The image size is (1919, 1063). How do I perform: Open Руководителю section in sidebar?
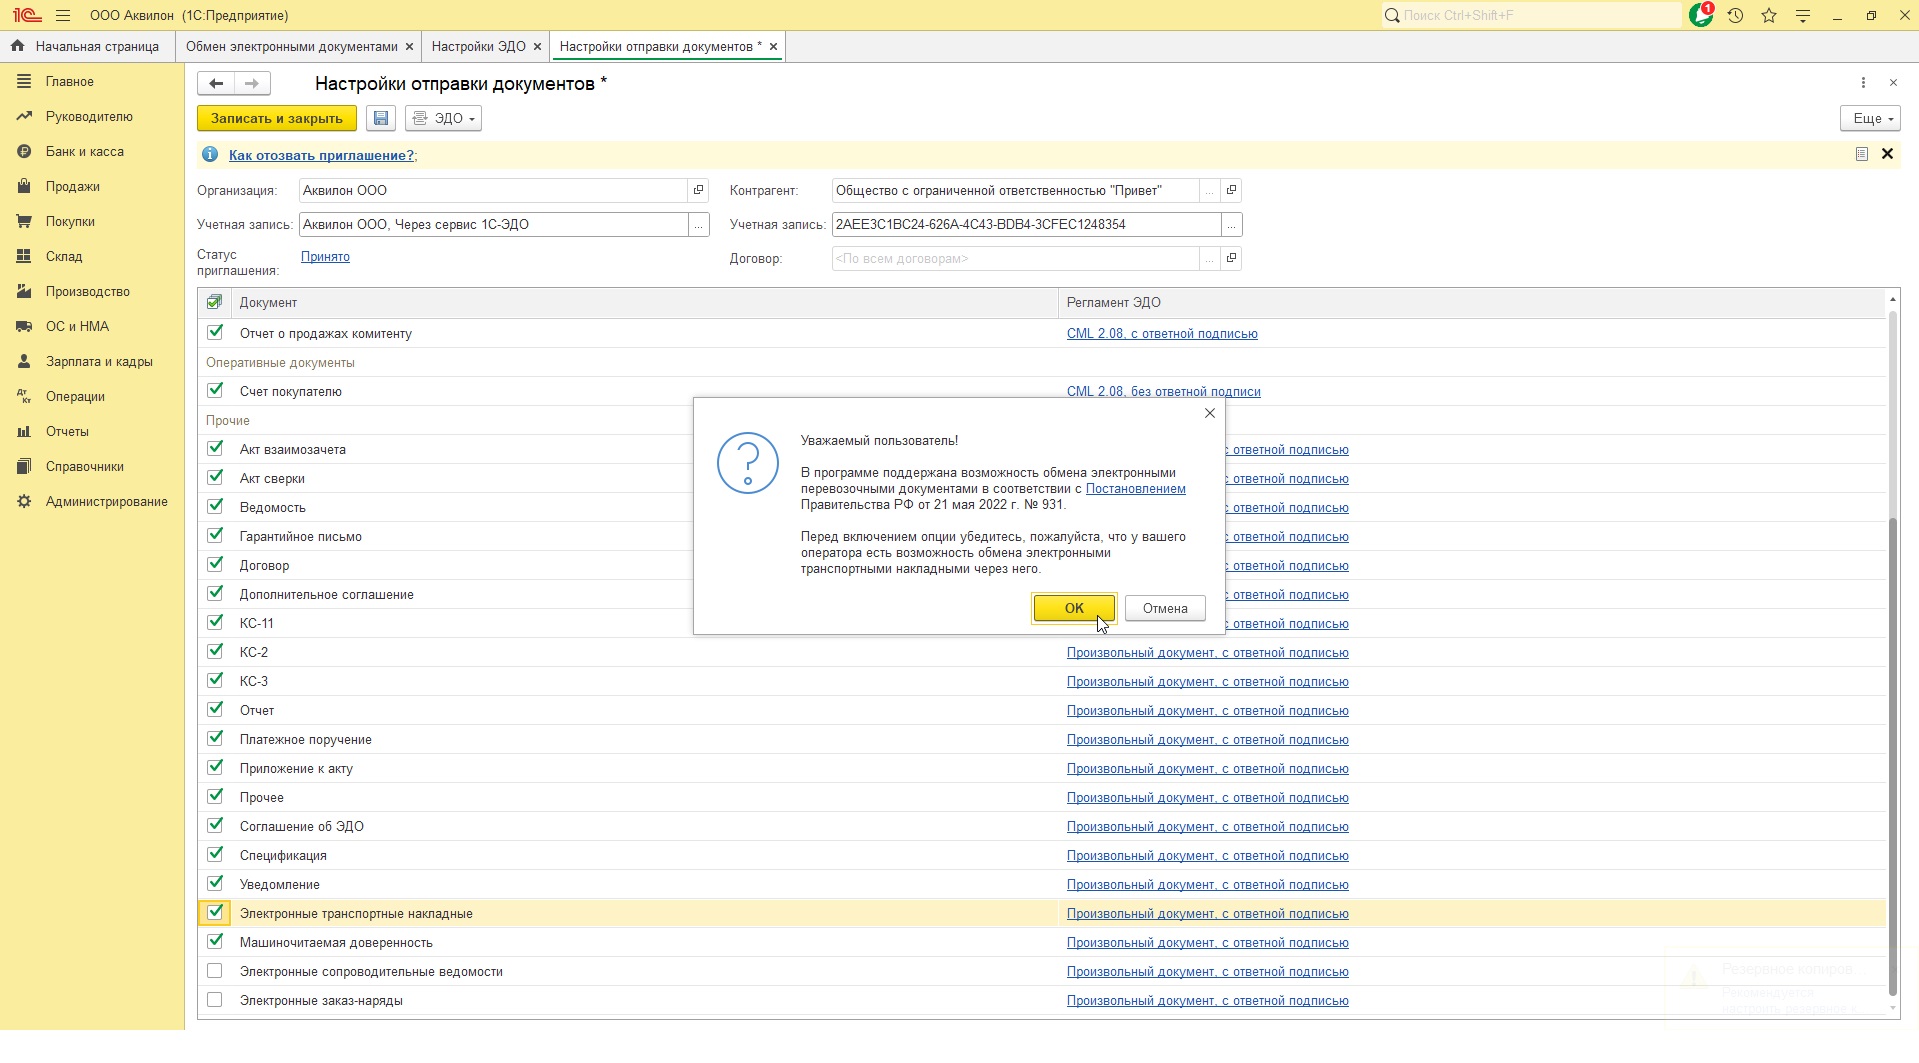coord(89,117)
